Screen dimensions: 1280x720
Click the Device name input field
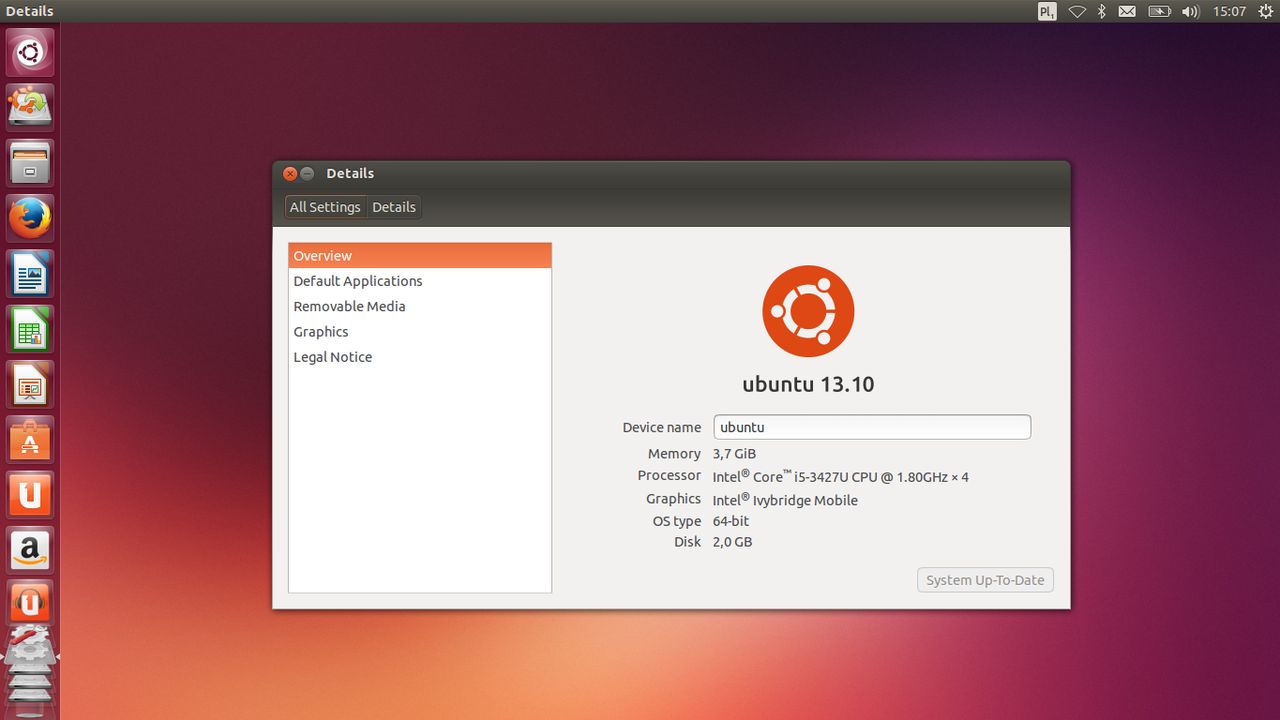(x=872, y=427)
